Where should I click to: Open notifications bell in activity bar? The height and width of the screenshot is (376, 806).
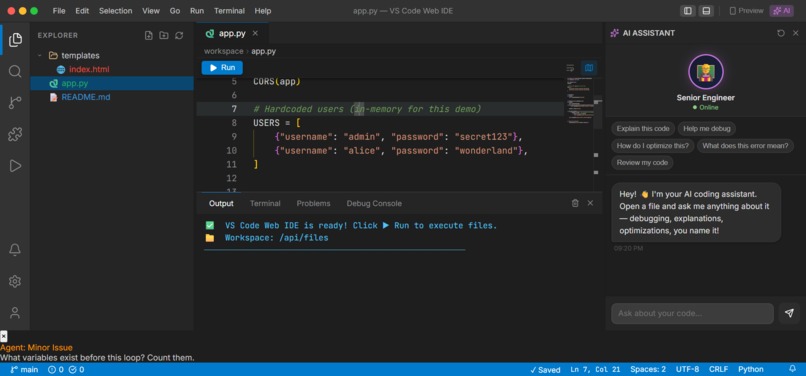15,250
